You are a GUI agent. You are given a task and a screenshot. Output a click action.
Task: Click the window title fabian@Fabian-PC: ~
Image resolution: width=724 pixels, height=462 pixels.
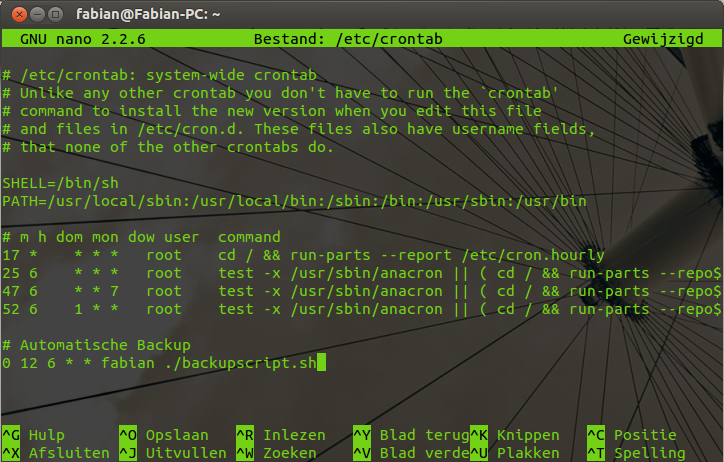tap(148, 14)
